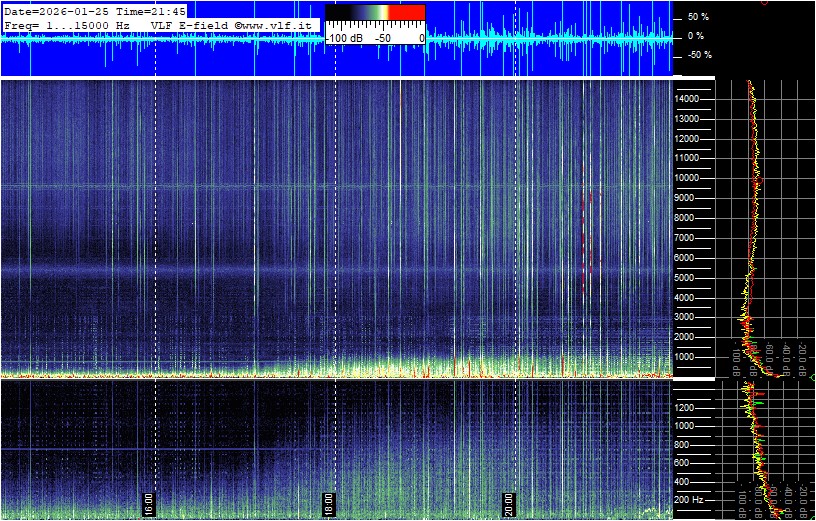Click the 20.0 dB label on upper spectrum plot

point(802,356)
